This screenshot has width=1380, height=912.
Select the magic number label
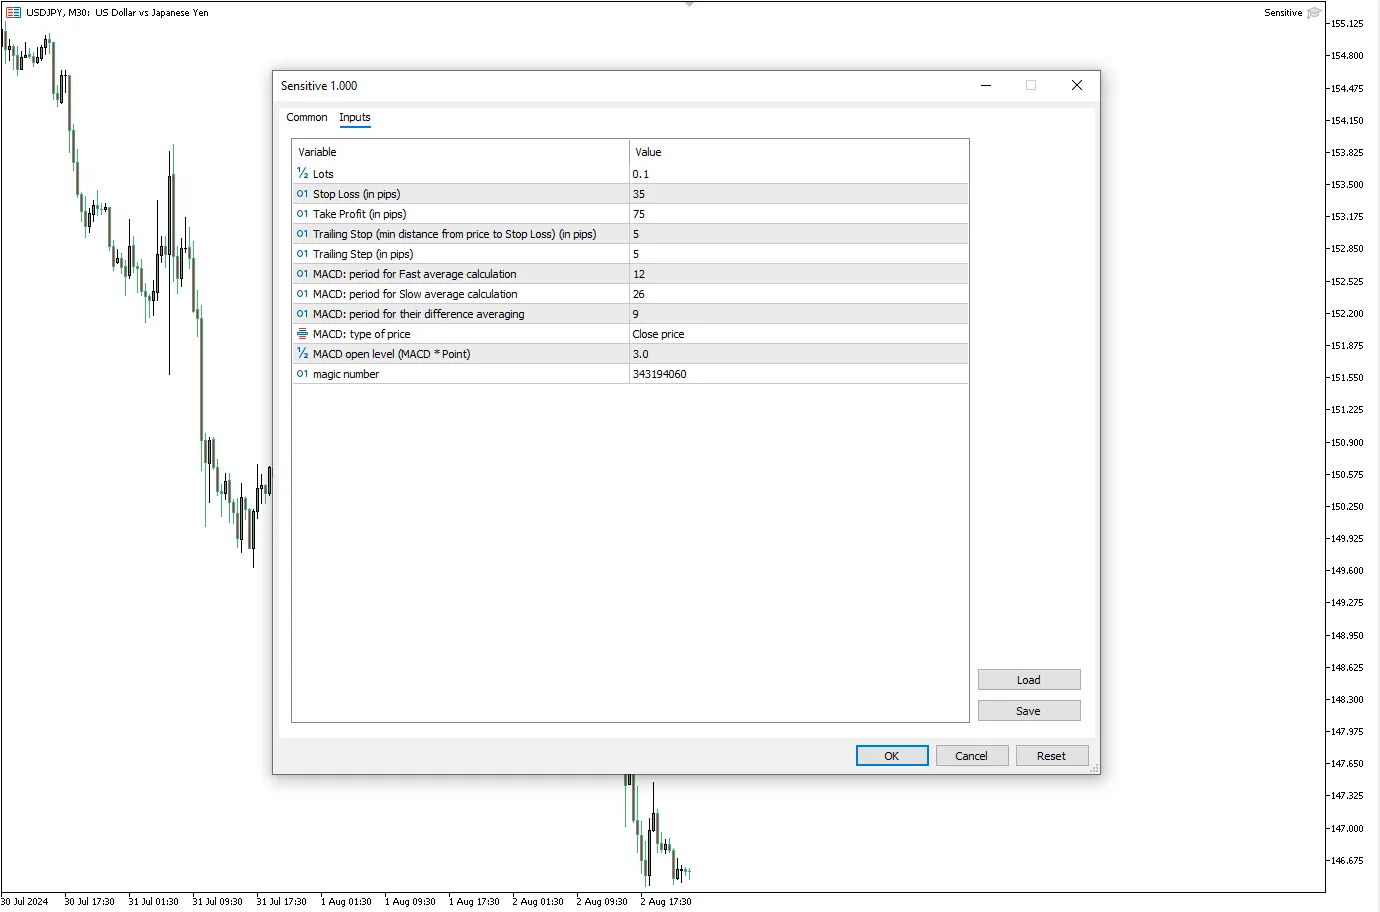click(346, 374)
